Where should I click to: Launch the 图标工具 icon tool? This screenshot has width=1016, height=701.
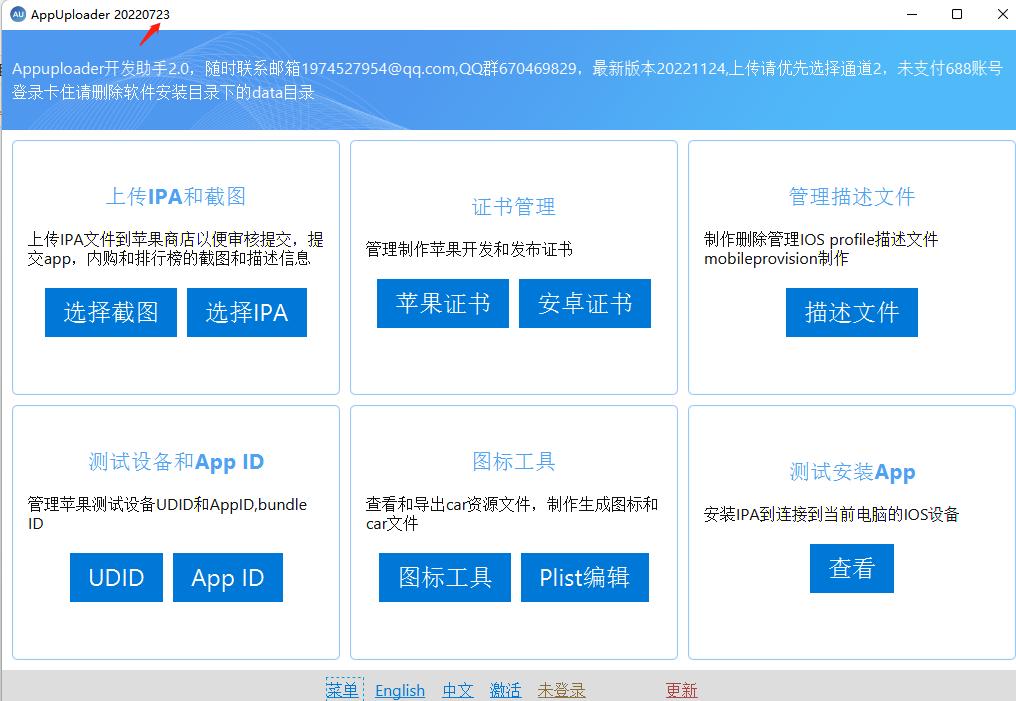point(444,577)
